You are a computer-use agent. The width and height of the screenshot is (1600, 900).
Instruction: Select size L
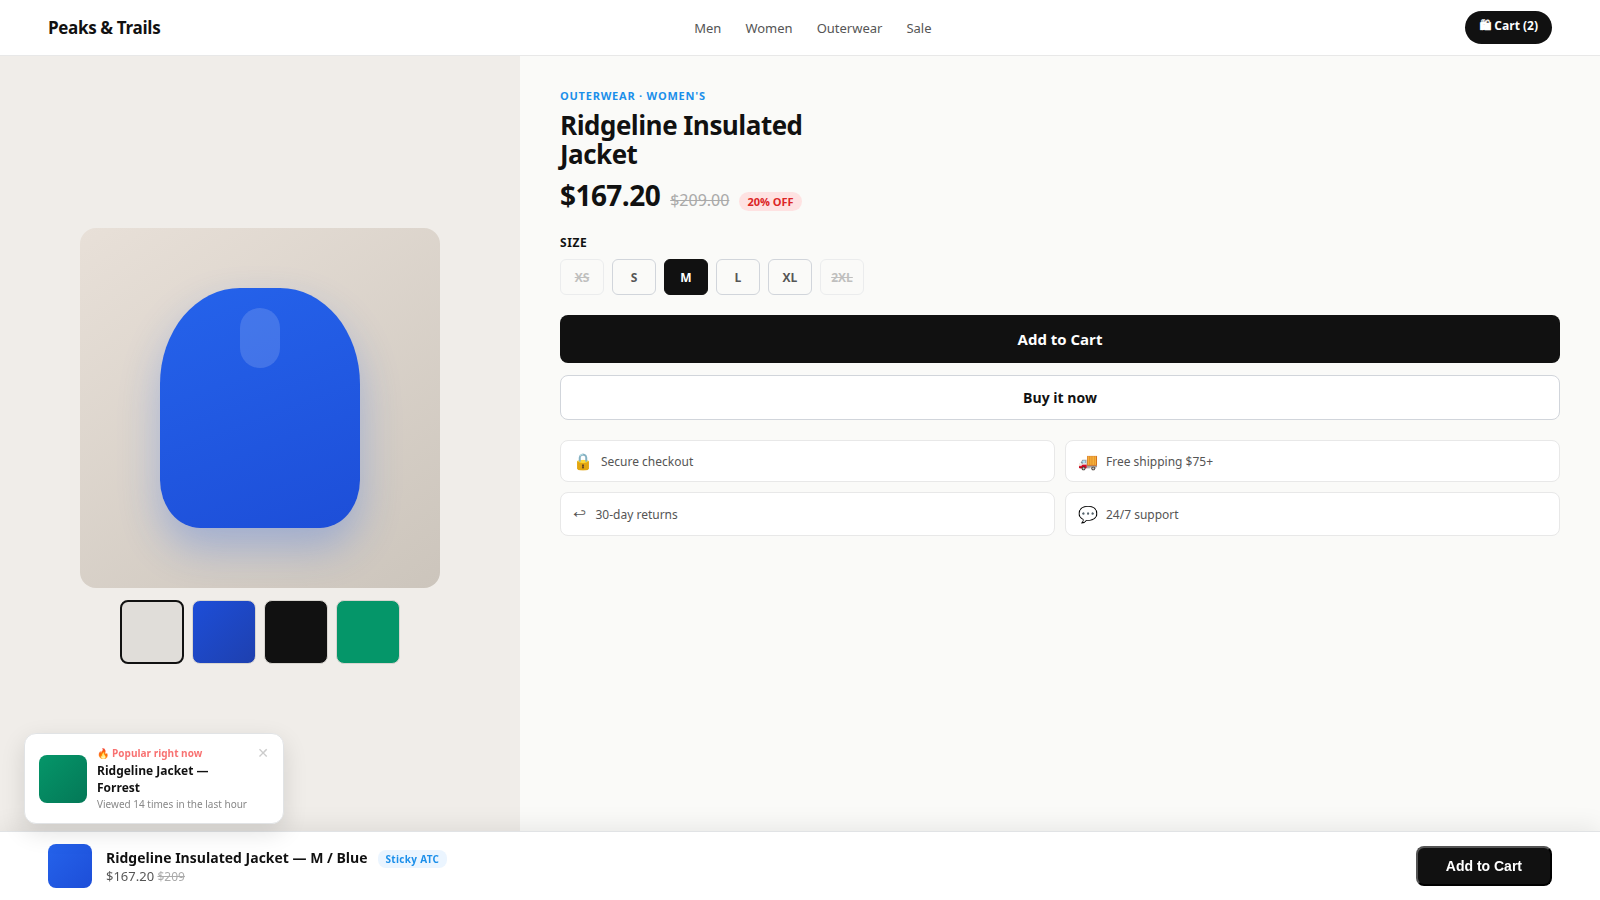coord(738,277)
